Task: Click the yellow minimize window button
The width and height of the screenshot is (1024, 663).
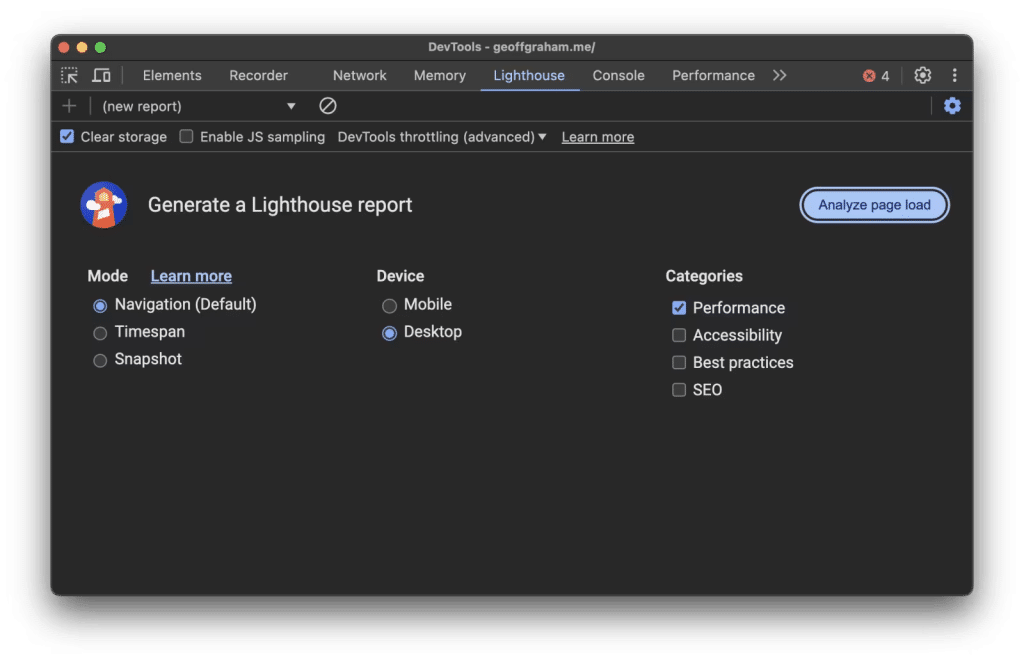Action: tap(82, 47)
